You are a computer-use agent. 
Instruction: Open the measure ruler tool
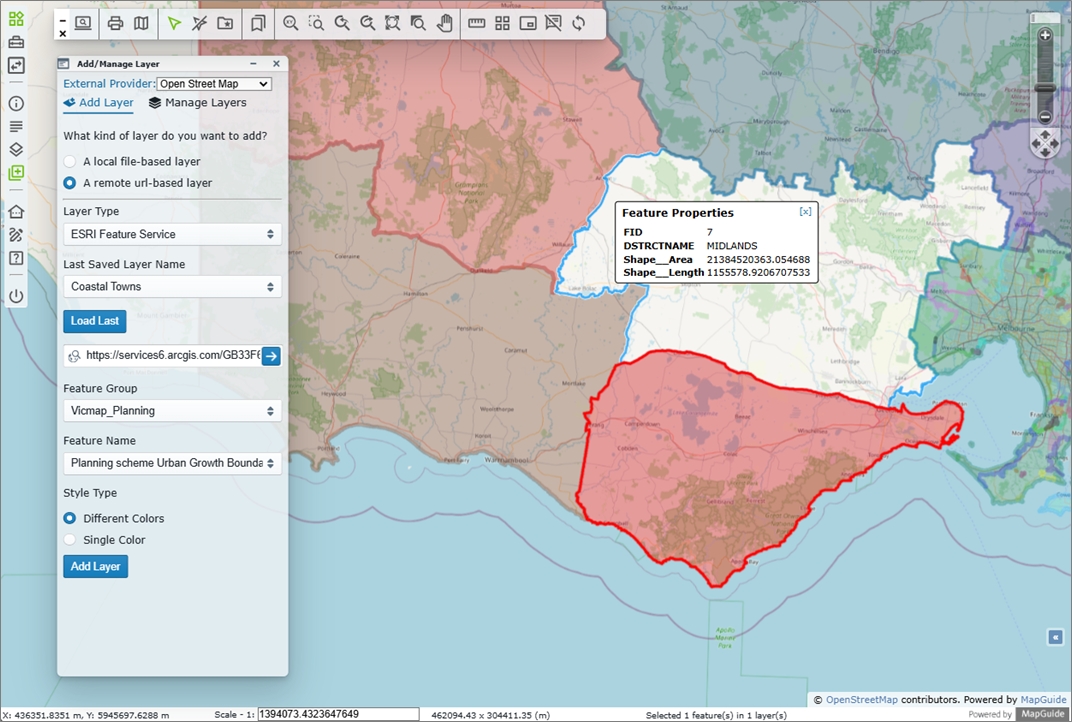476,23
